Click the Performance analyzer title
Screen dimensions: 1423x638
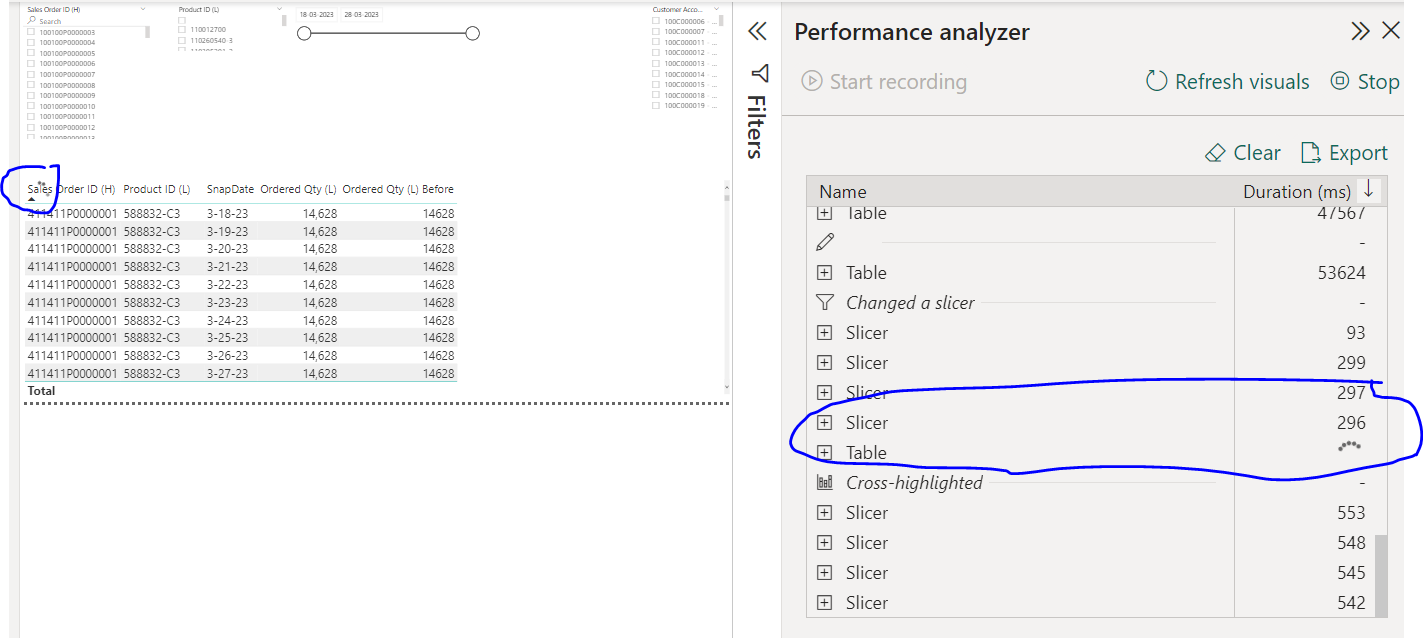[x=912, y=32]
